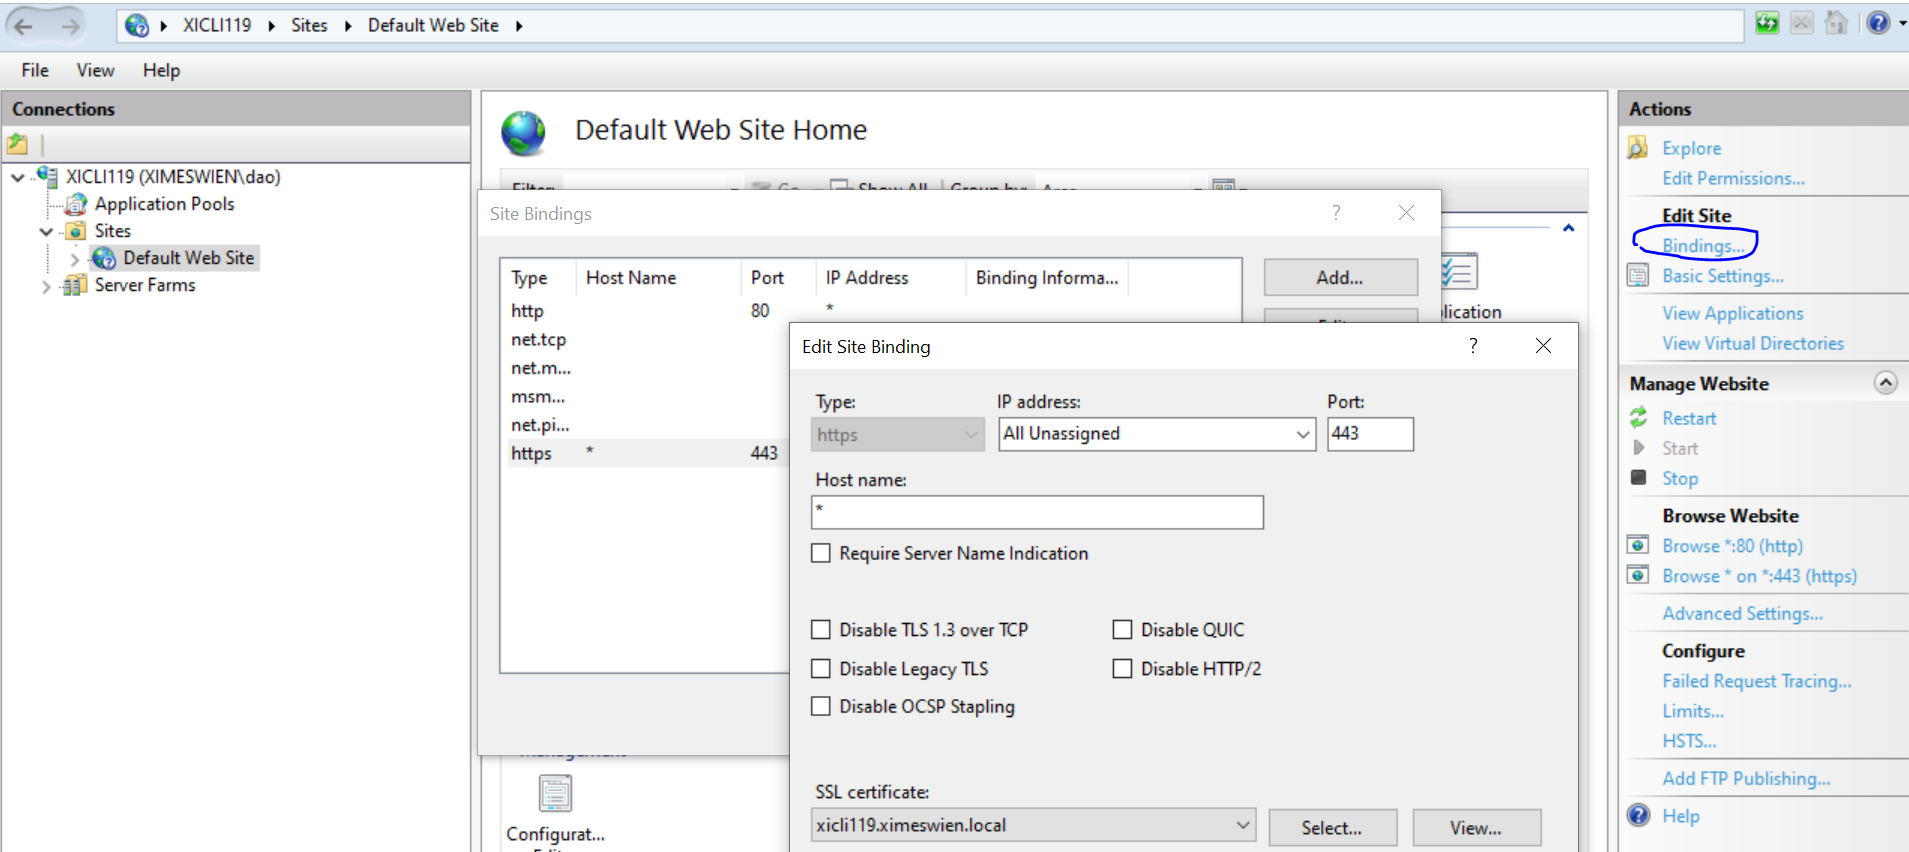Open HSTS... link
The height and width of the screenshot is (852, 1909).
pyautogui.click(x=1689, y=741)
